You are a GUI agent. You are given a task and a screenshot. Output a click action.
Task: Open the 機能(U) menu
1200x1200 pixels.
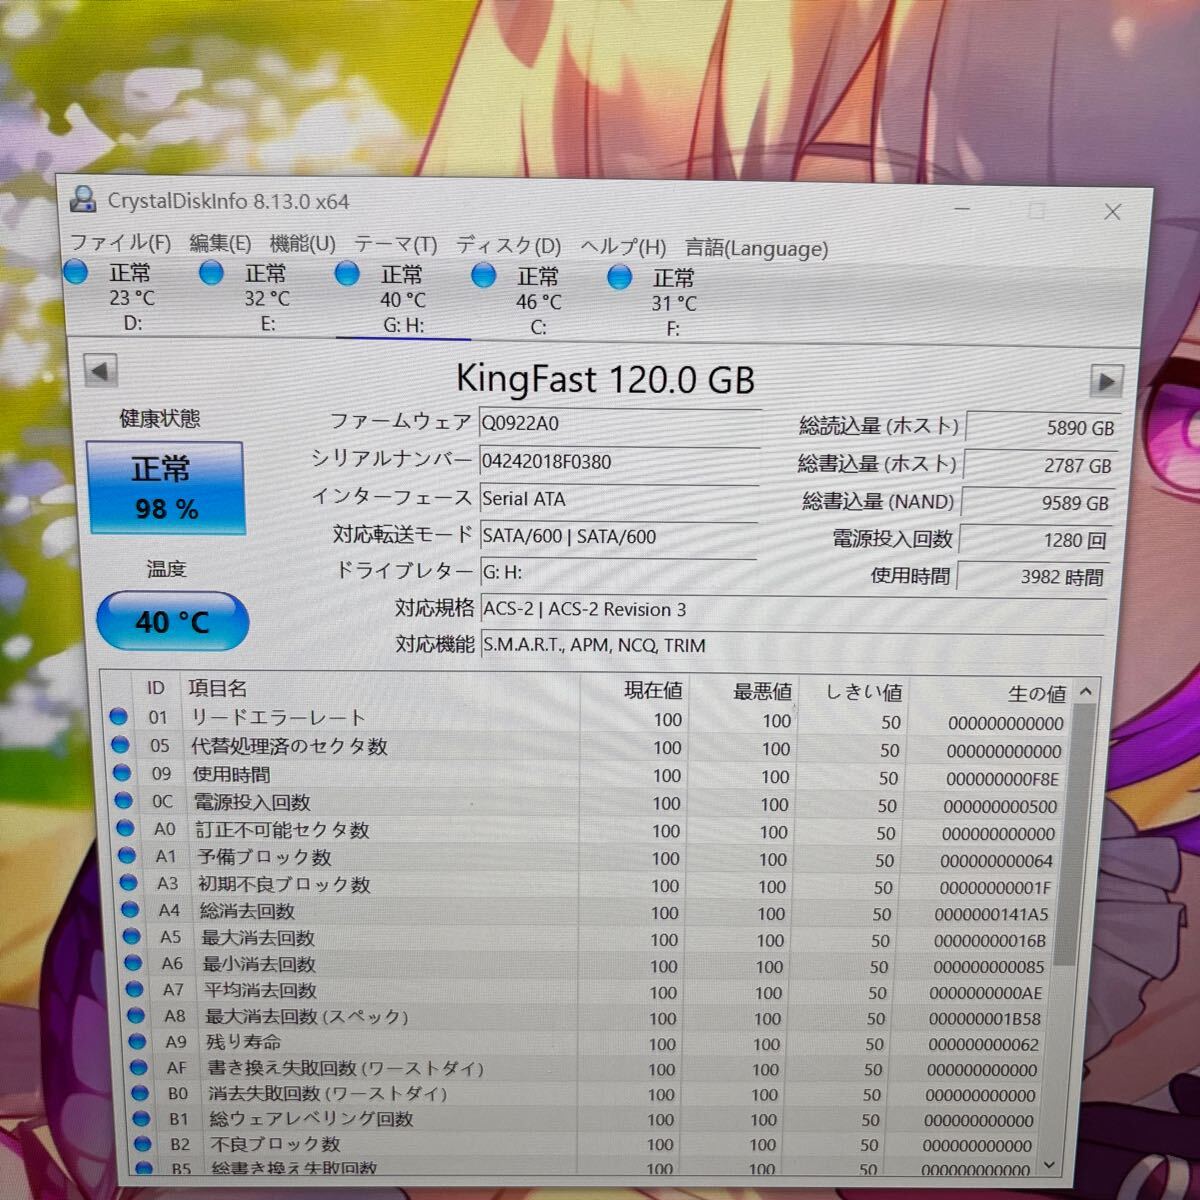tap(302, 244)
